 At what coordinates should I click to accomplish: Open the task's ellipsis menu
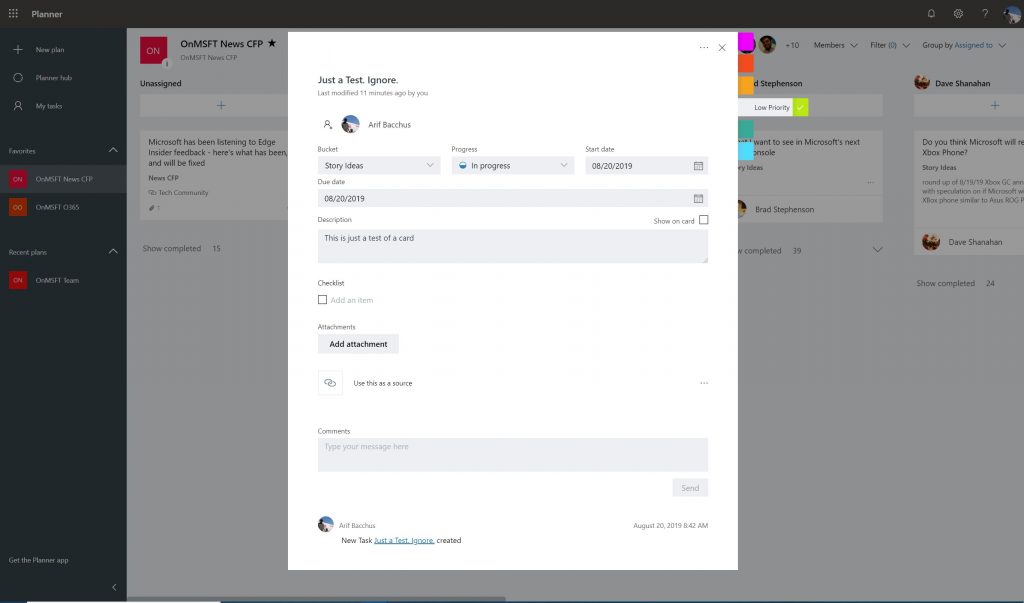[702, 47]
